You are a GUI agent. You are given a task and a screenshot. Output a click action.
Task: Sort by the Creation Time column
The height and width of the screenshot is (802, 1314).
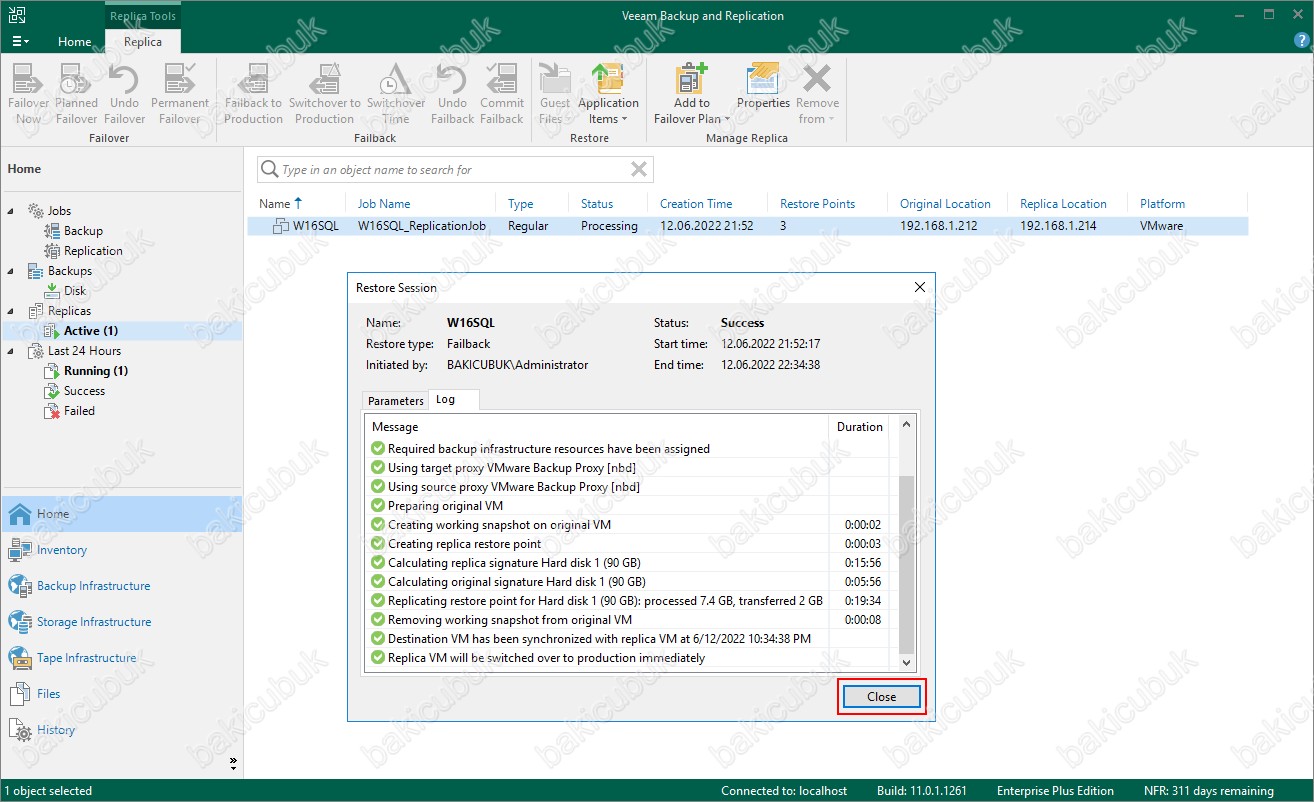(x=696, y=203)
